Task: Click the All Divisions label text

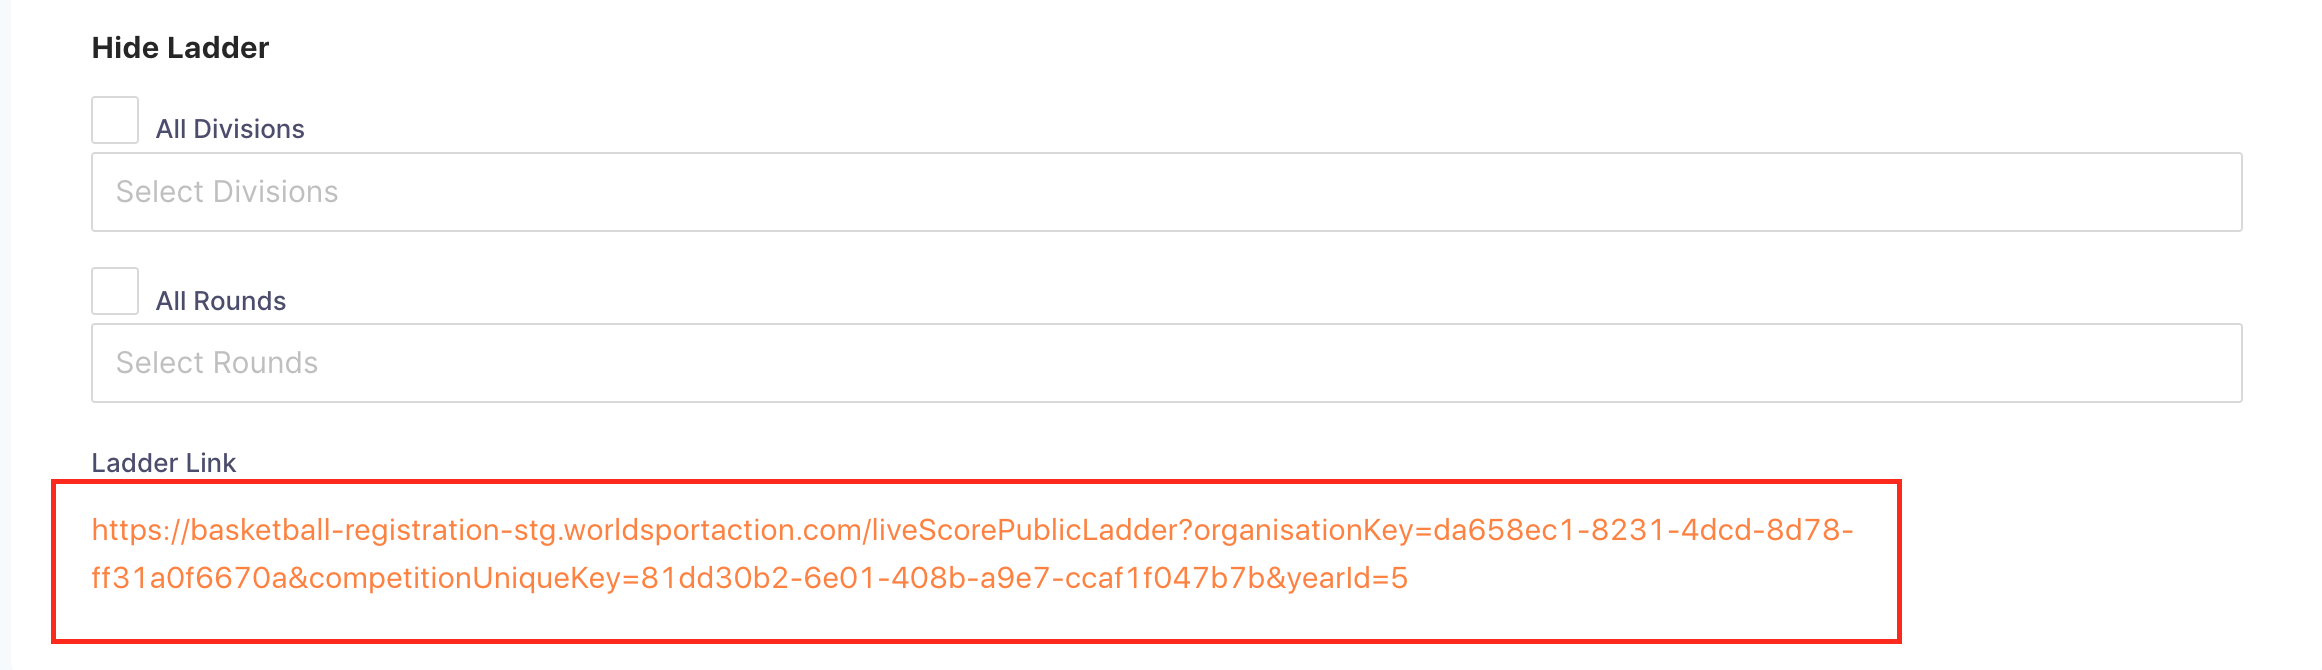Action: pos(230,129)
